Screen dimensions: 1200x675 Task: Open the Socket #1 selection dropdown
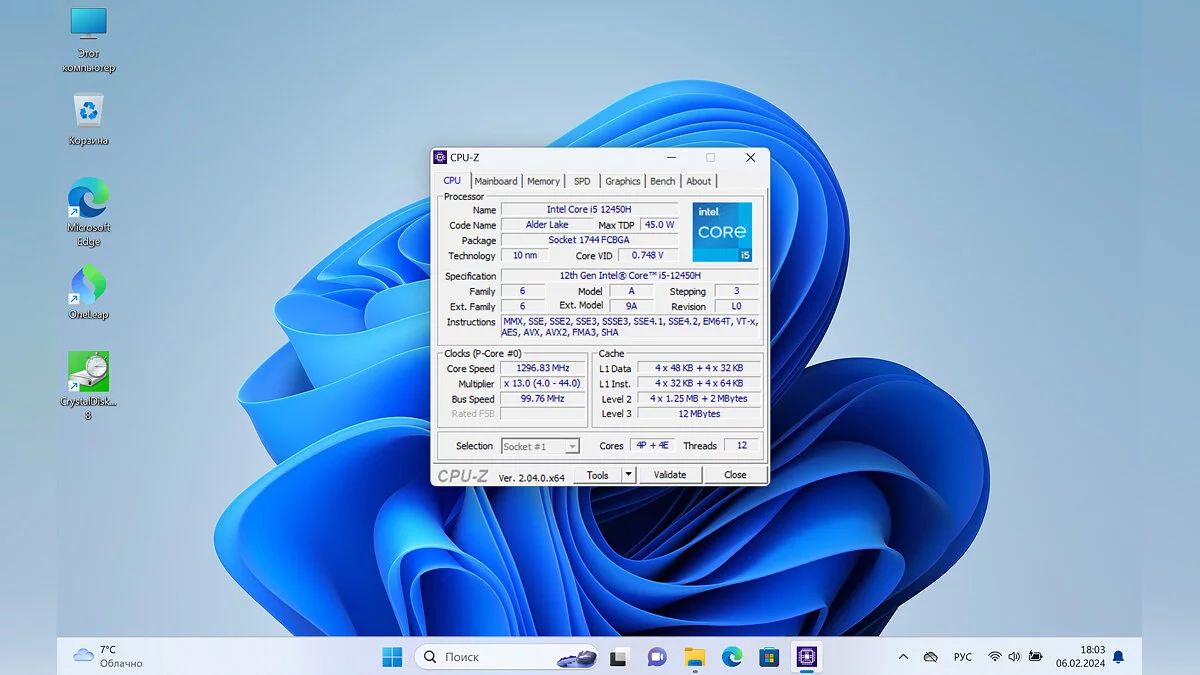pos(540,446)
